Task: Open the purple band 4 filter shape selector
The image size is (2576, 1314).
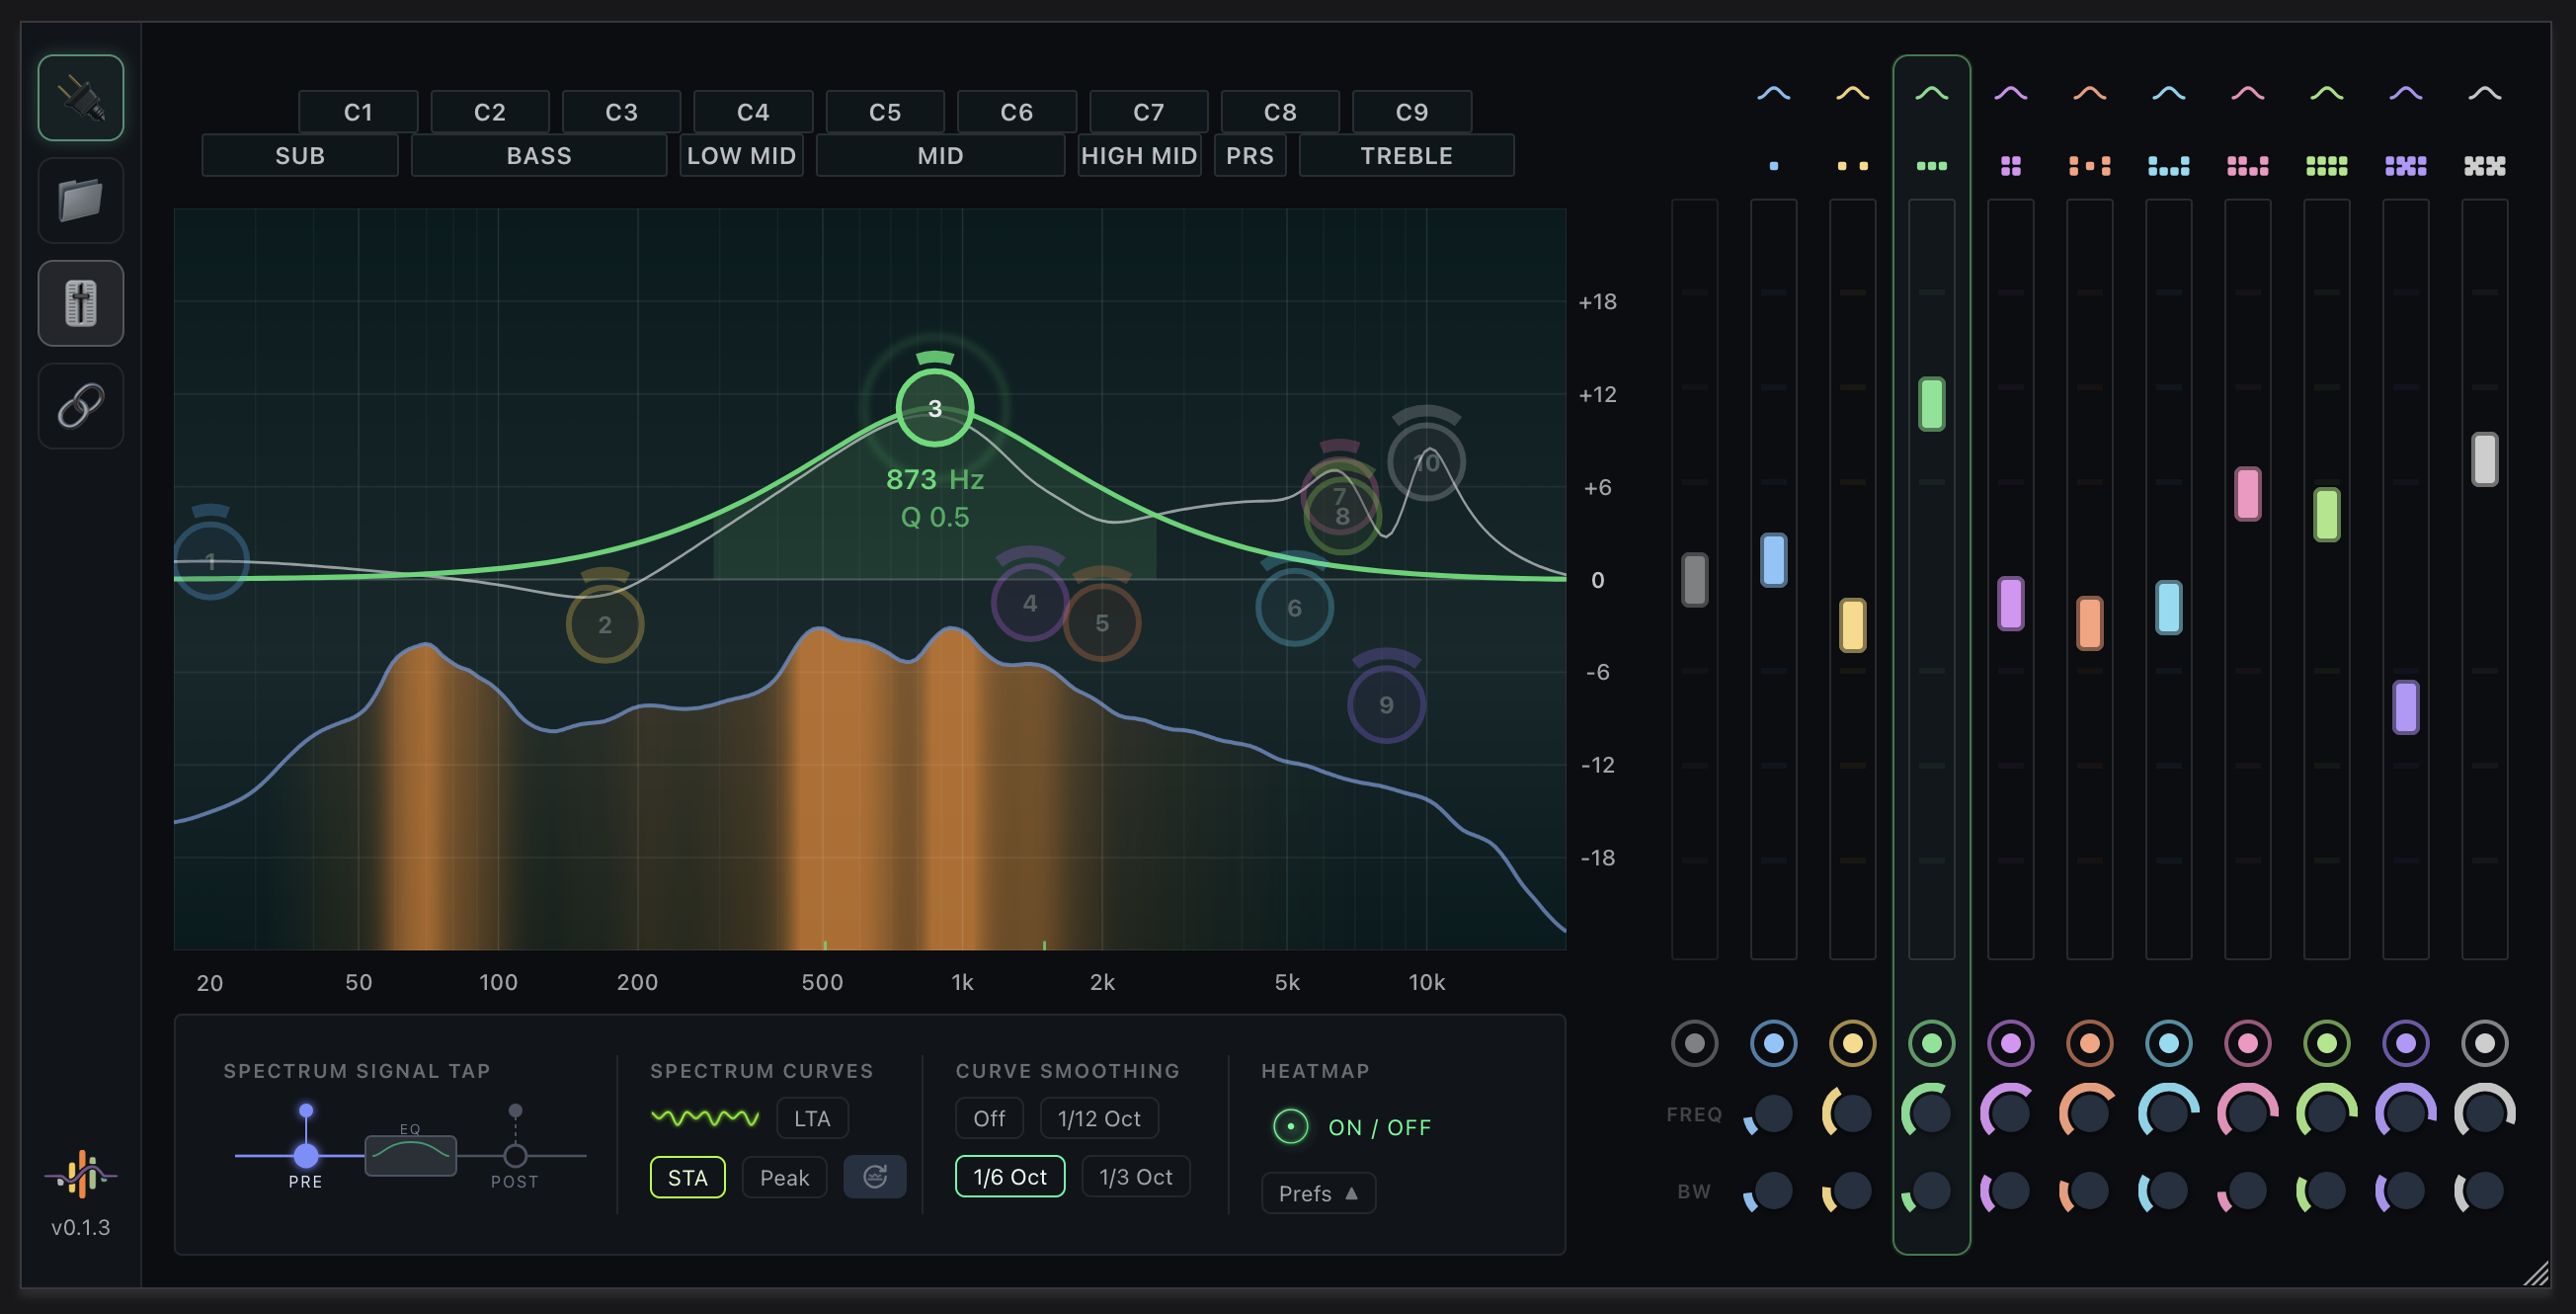Action: click(2010, 94)
